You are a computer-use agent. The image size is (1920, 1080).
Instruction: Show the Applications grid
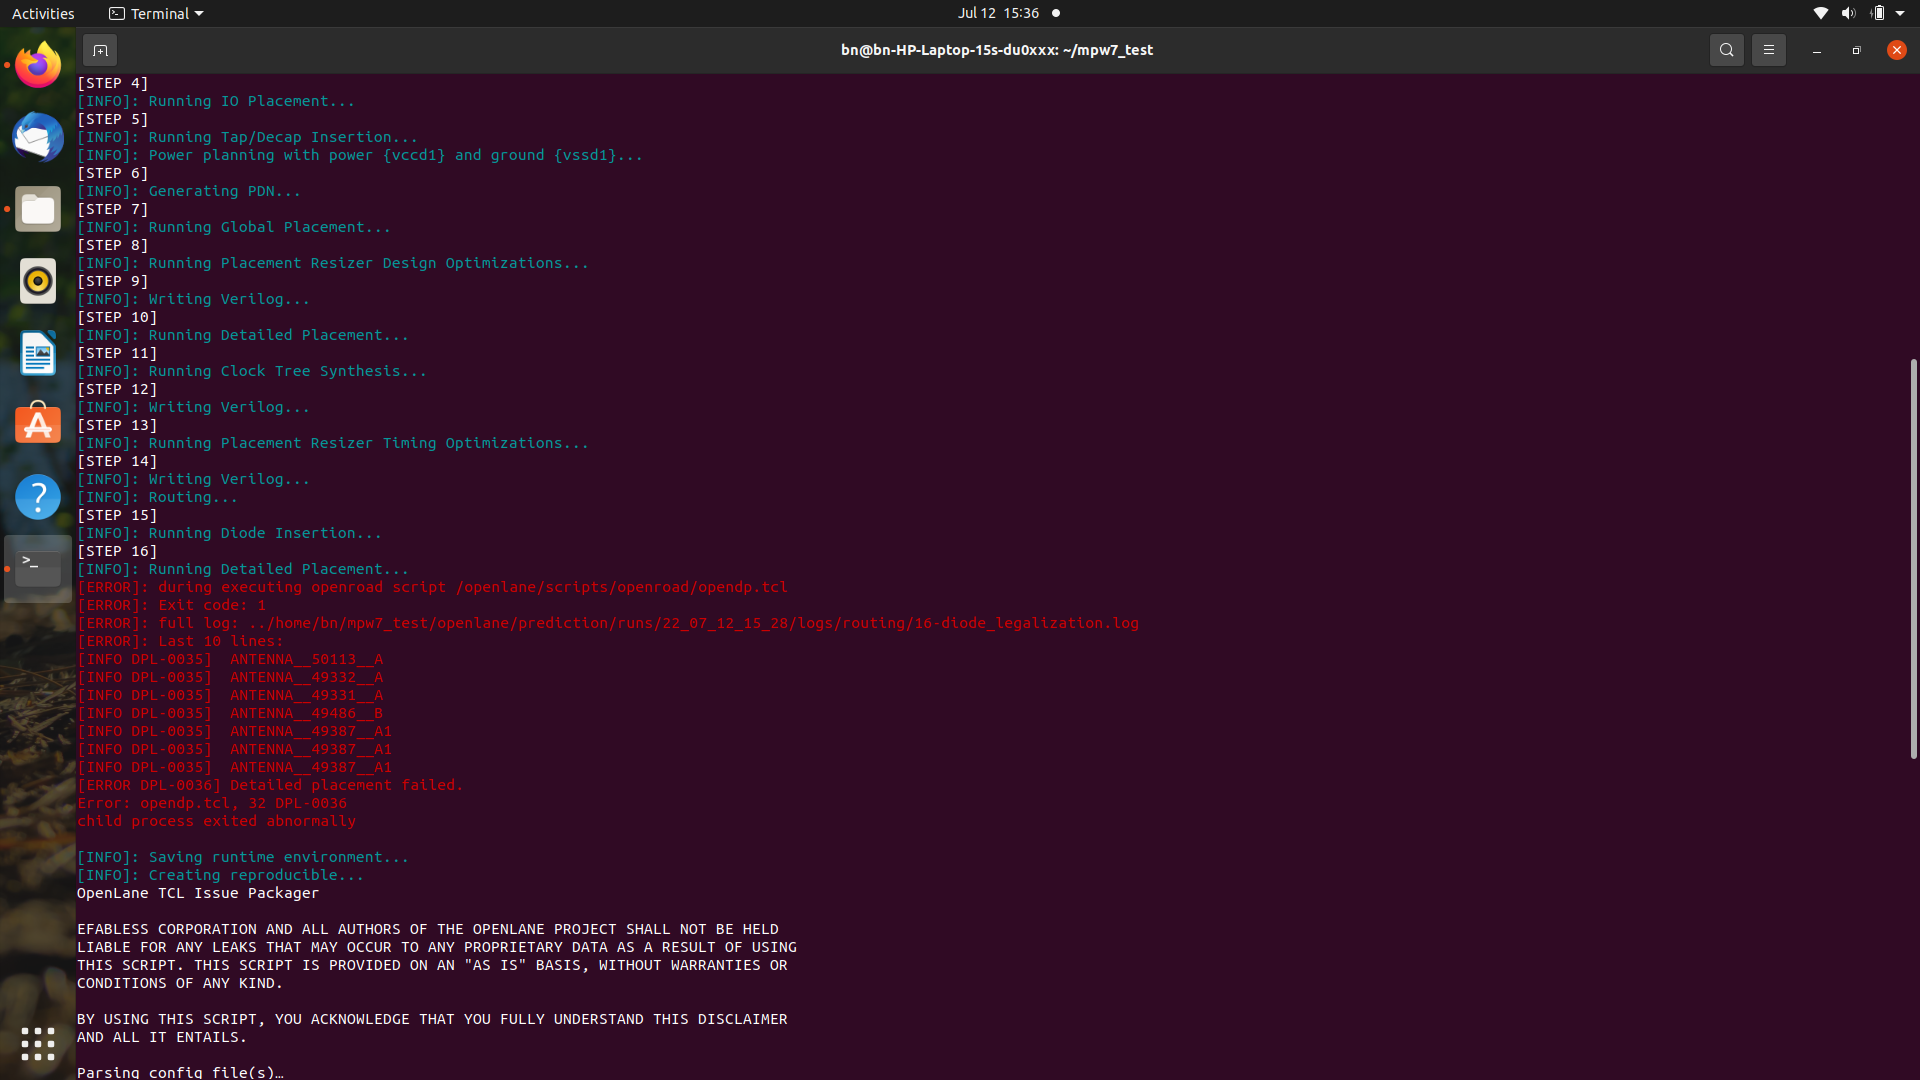[x=37, y=1044]
